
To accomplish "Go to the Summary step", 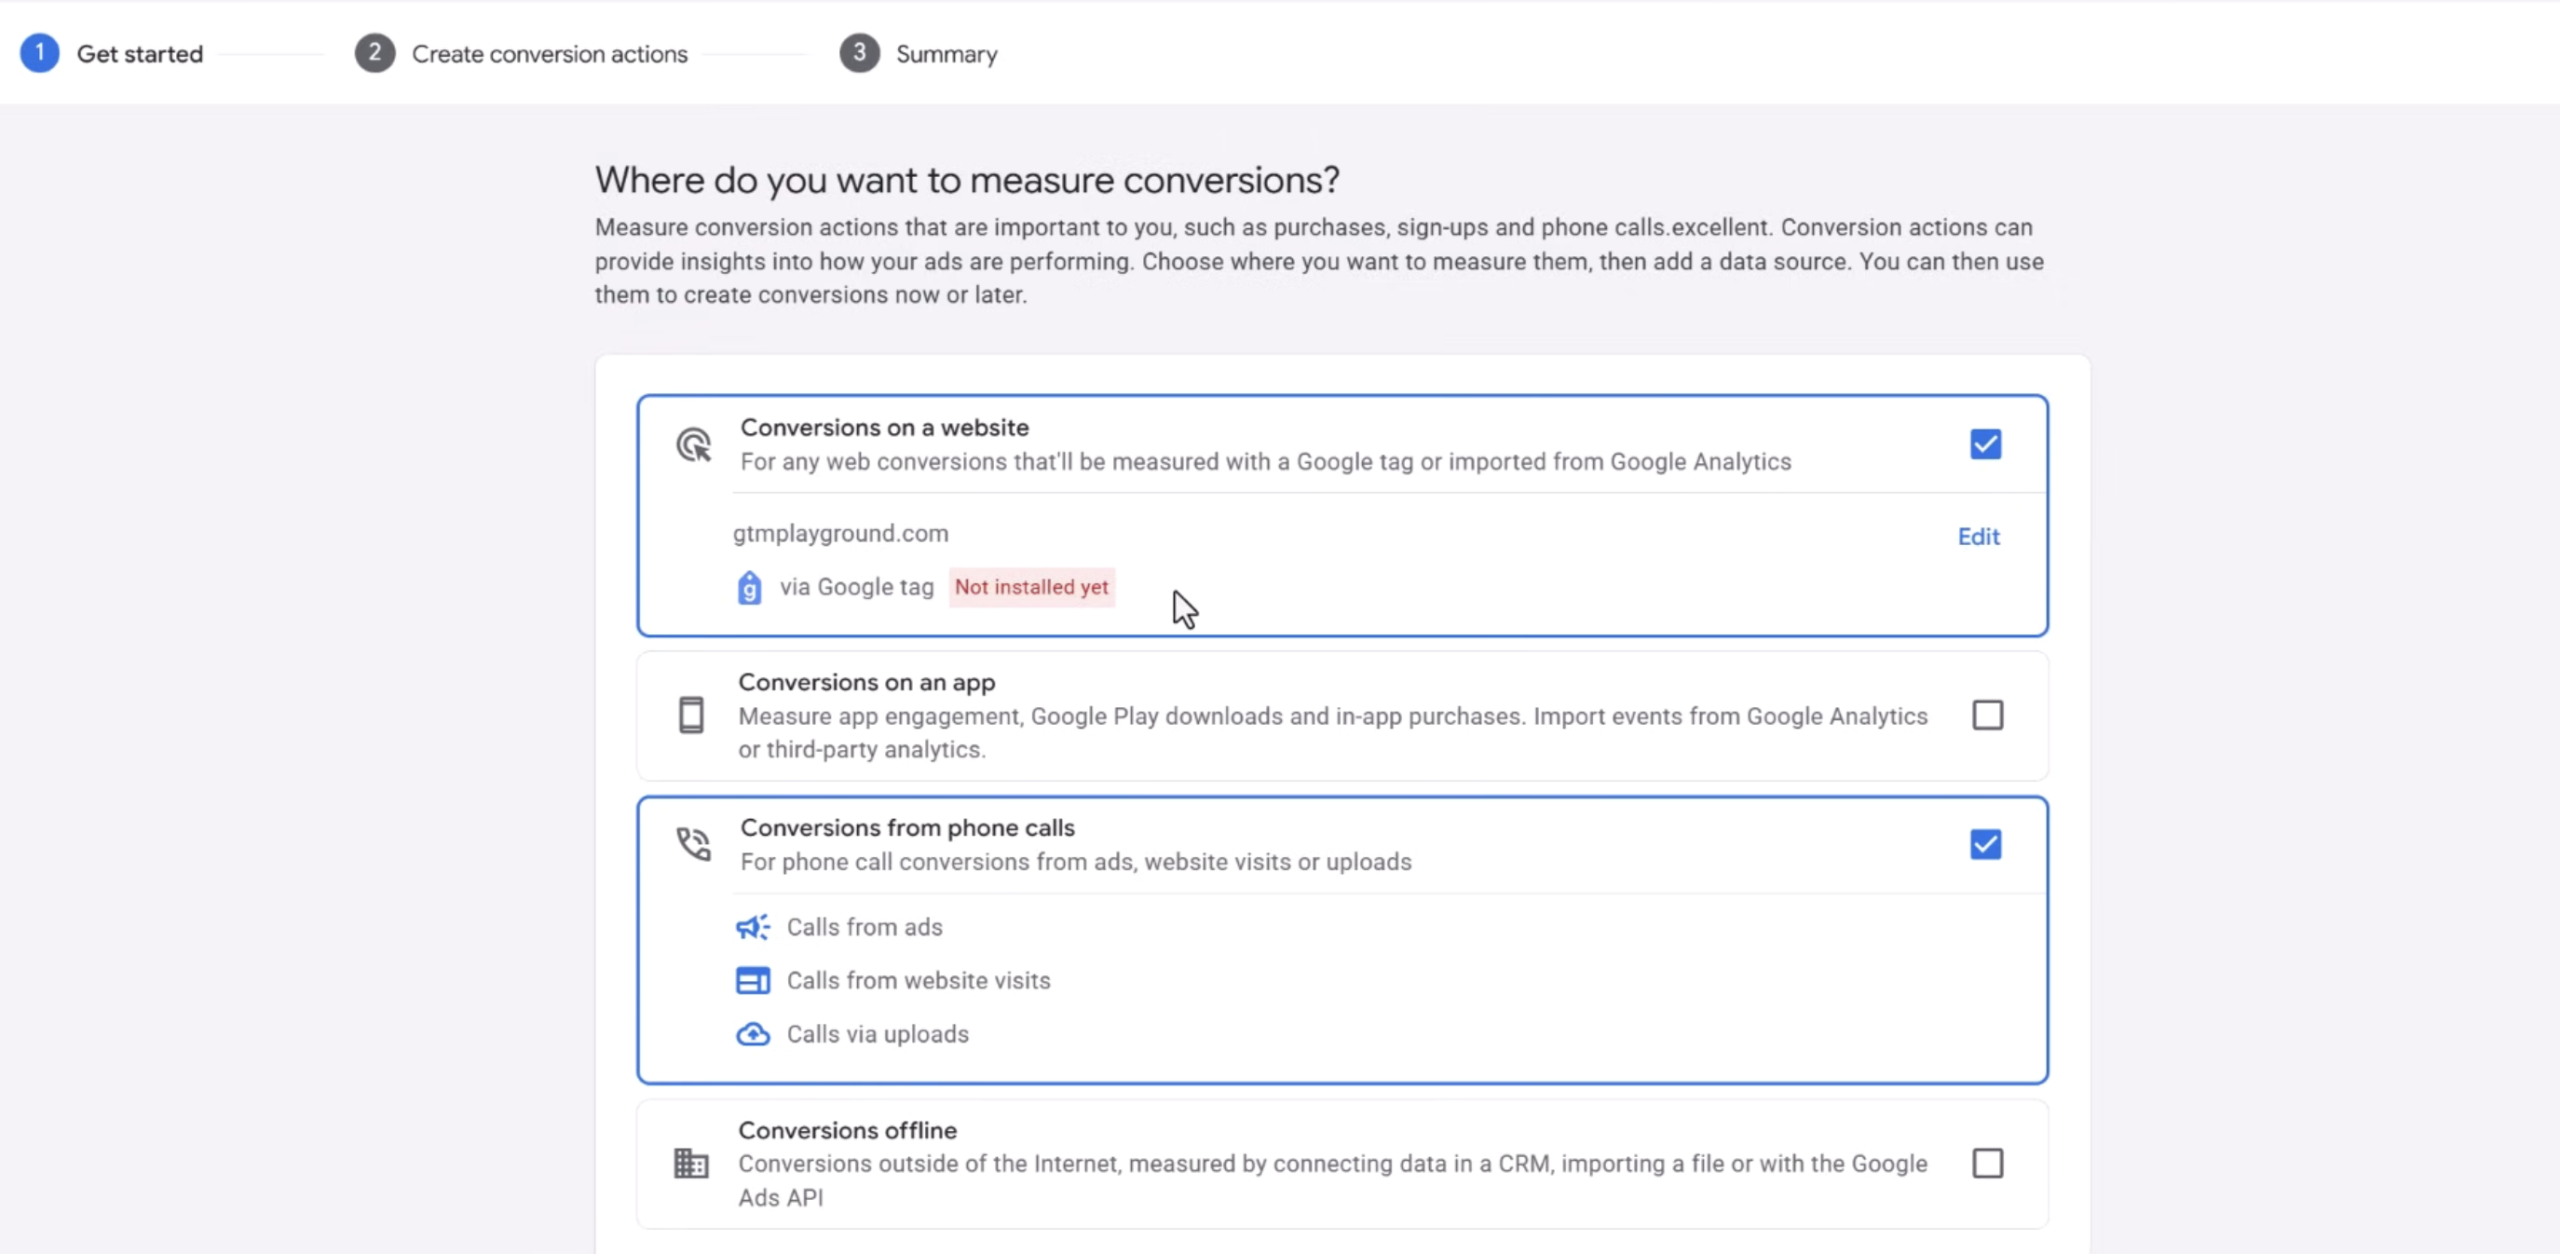I will (x=947, y=54).
